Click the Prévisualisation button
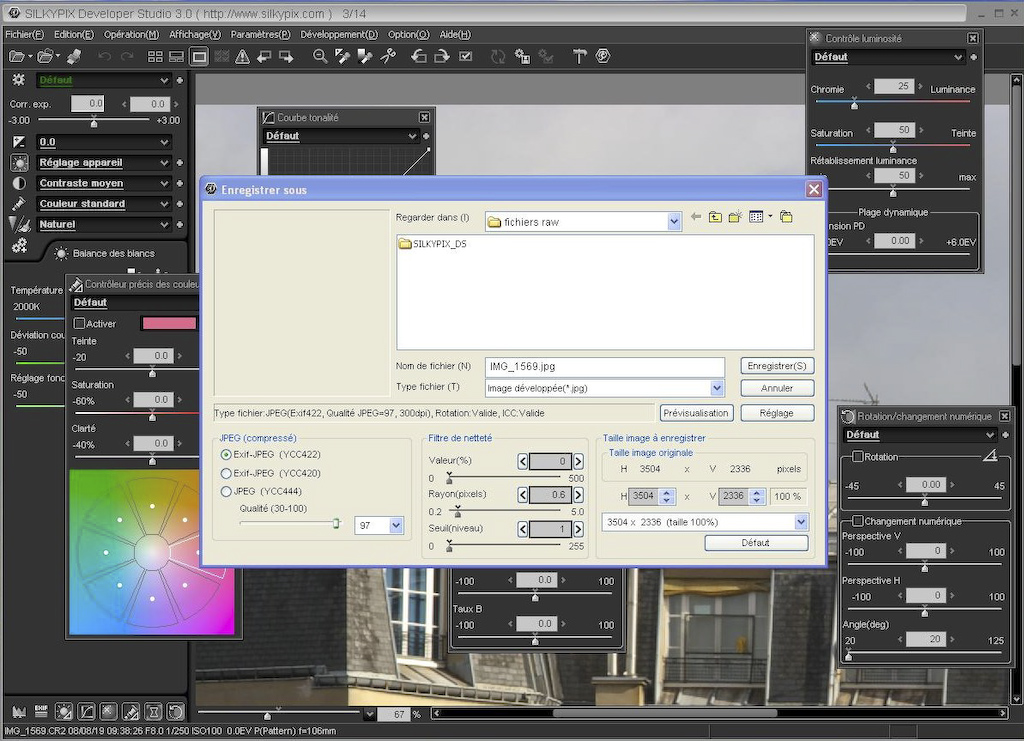The width and height of the screenshot is (1024, 741). 696,413
